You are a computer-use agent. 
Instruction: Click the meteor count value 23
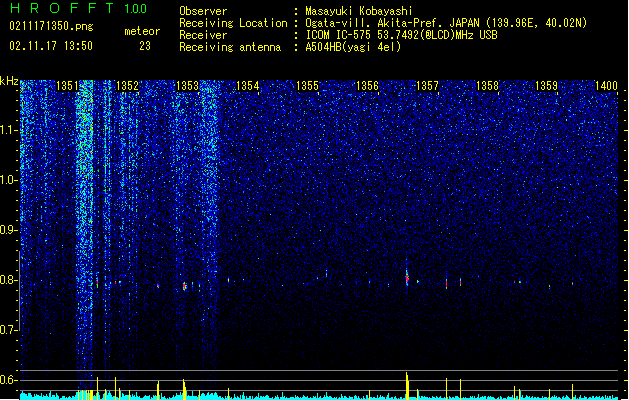145,46
